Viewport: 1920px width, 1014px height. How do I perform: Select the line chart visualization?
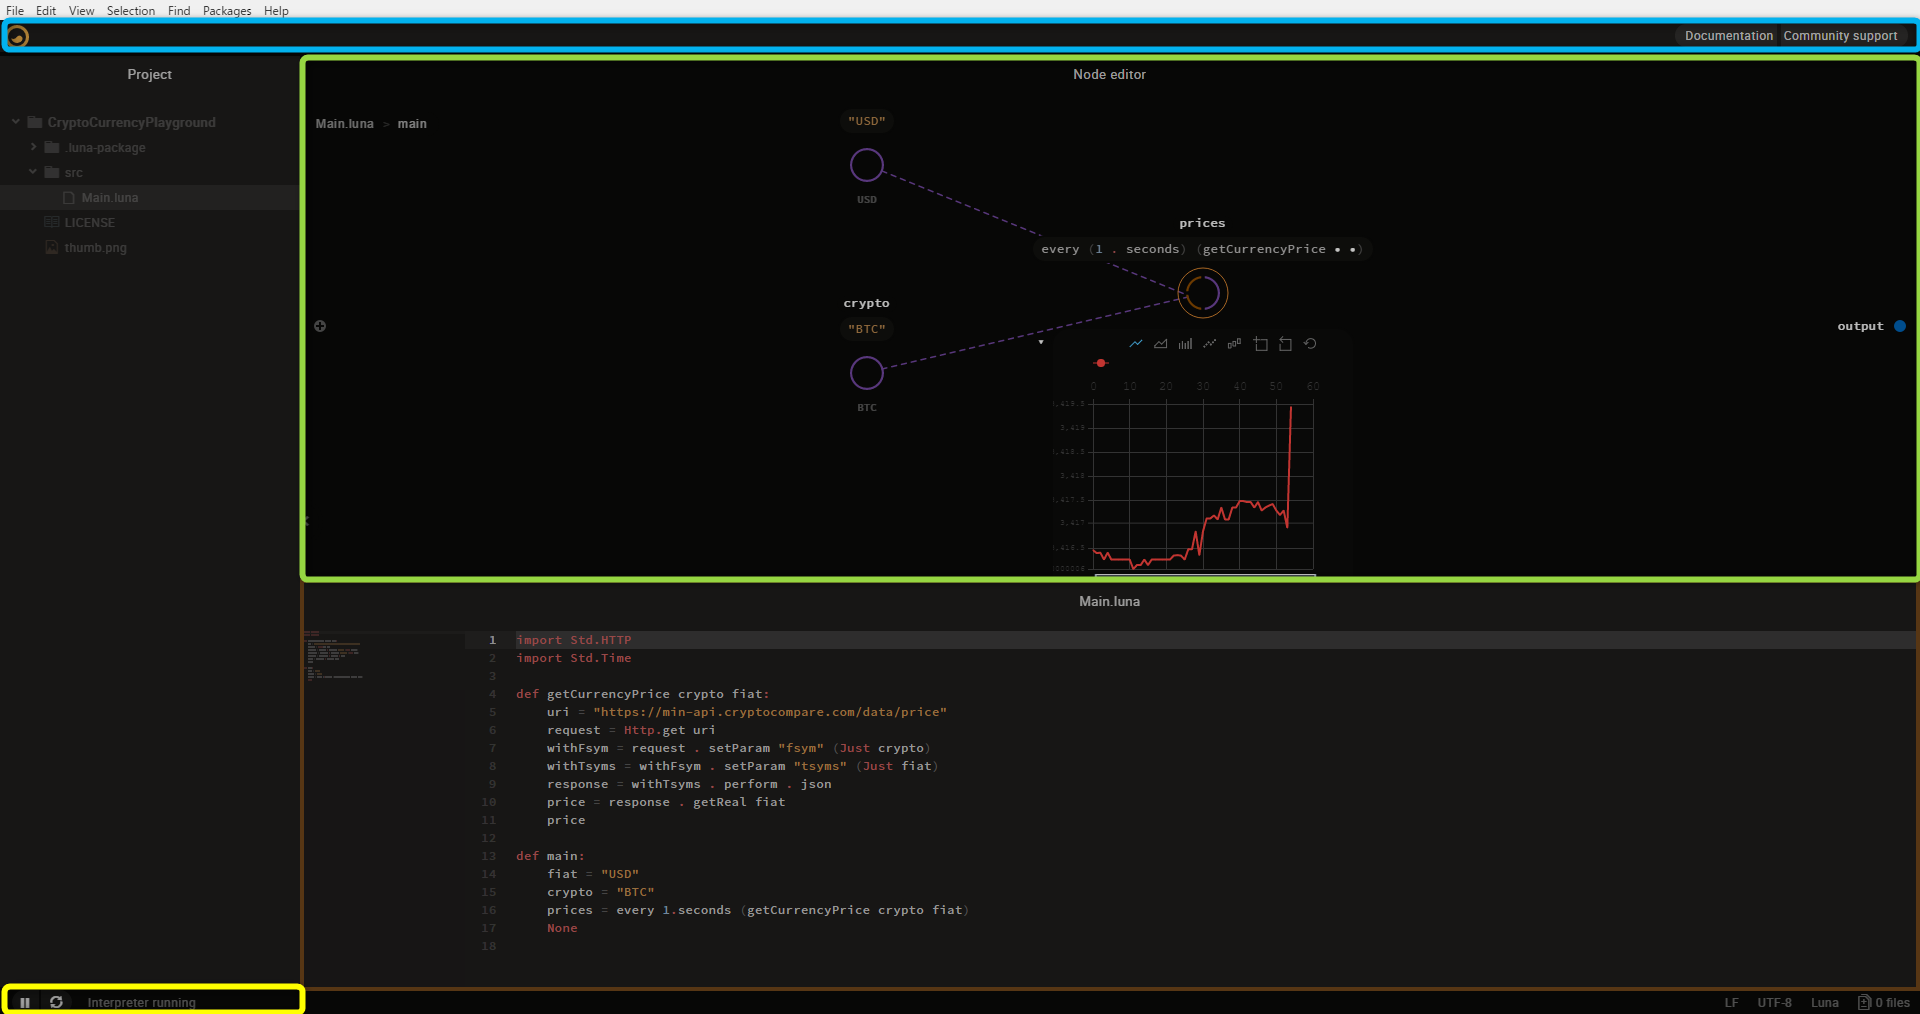pyautogui.click(x=1136, y=344)
